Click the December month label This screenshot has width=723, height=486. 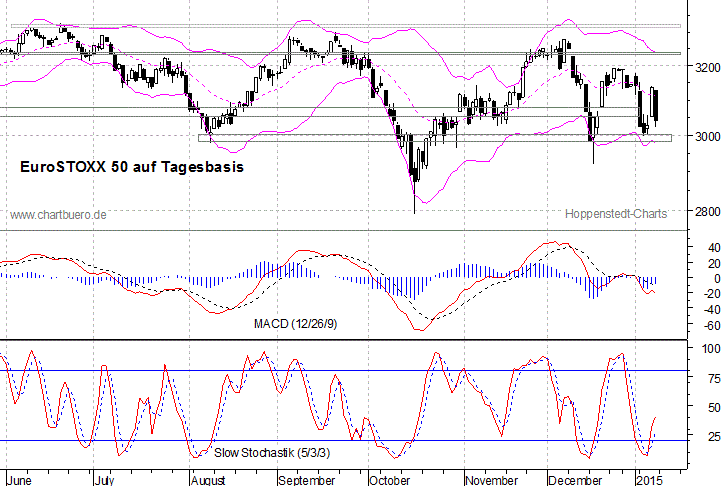coord(575,480)
